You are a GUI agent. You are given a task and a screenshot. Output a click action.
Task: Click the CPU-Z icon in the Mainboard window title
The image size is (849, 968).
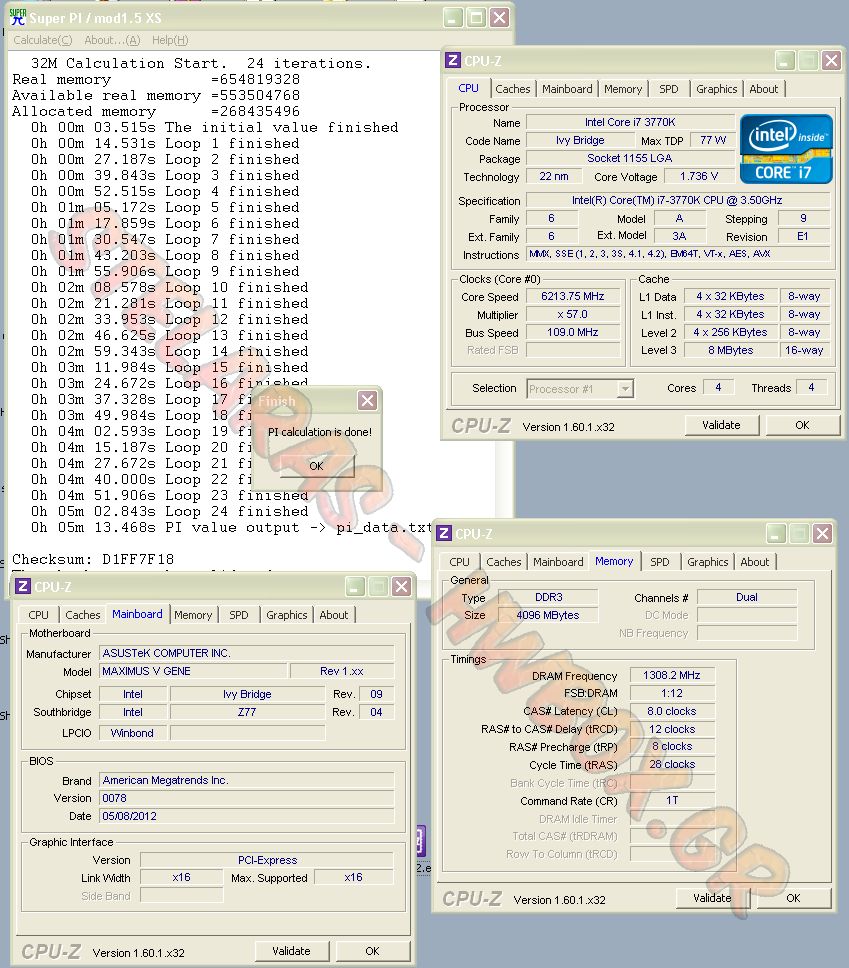coord(23,586)
